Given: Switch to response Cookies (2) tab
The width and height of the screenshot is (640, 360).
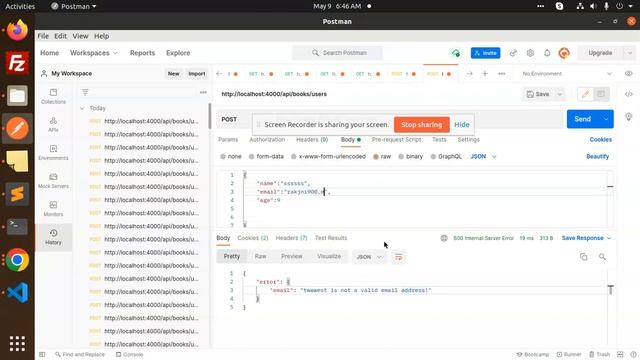Looking at the screenshot, I should pos(253,238).
